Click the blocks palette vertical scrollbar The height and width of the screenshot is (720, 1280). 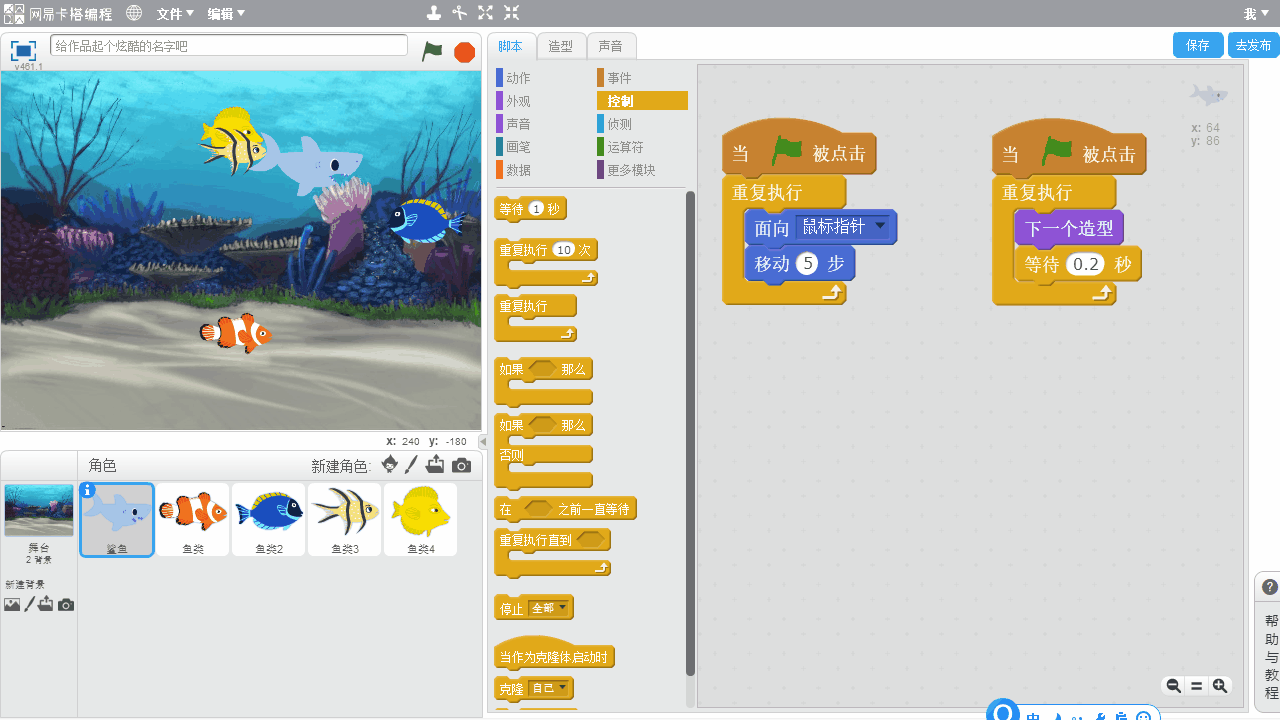click(690, 433)
